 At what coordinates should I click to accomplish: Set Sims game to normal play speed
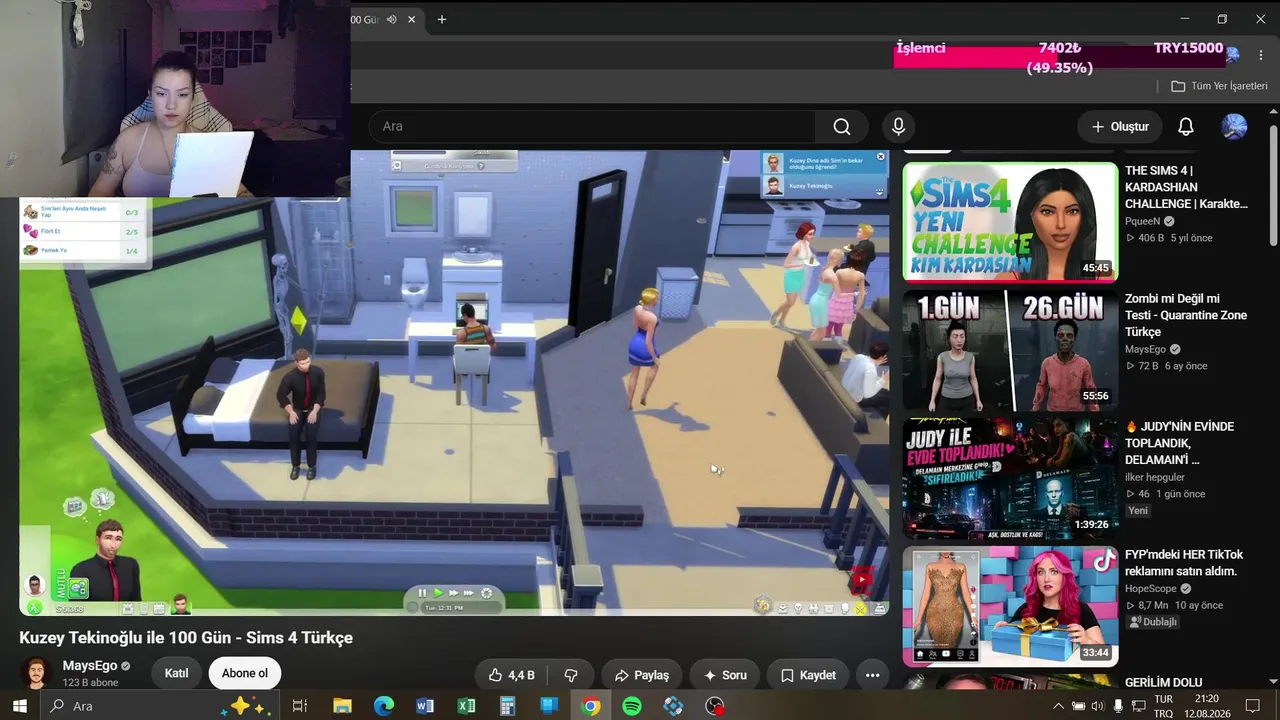click(438, 593)
